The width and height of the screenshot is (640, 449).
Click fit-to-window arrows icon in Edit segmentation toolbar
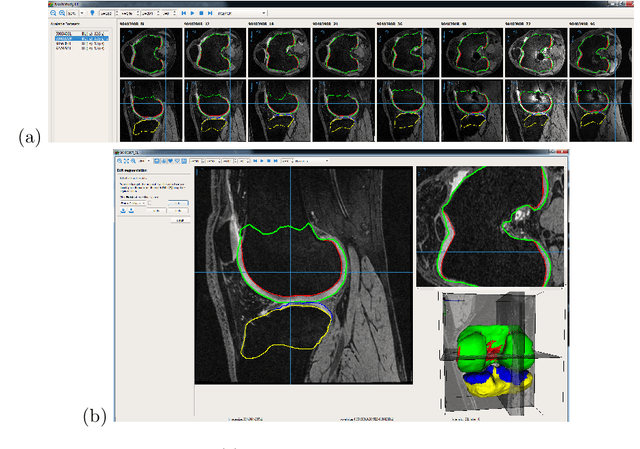(x=127, y=161)
